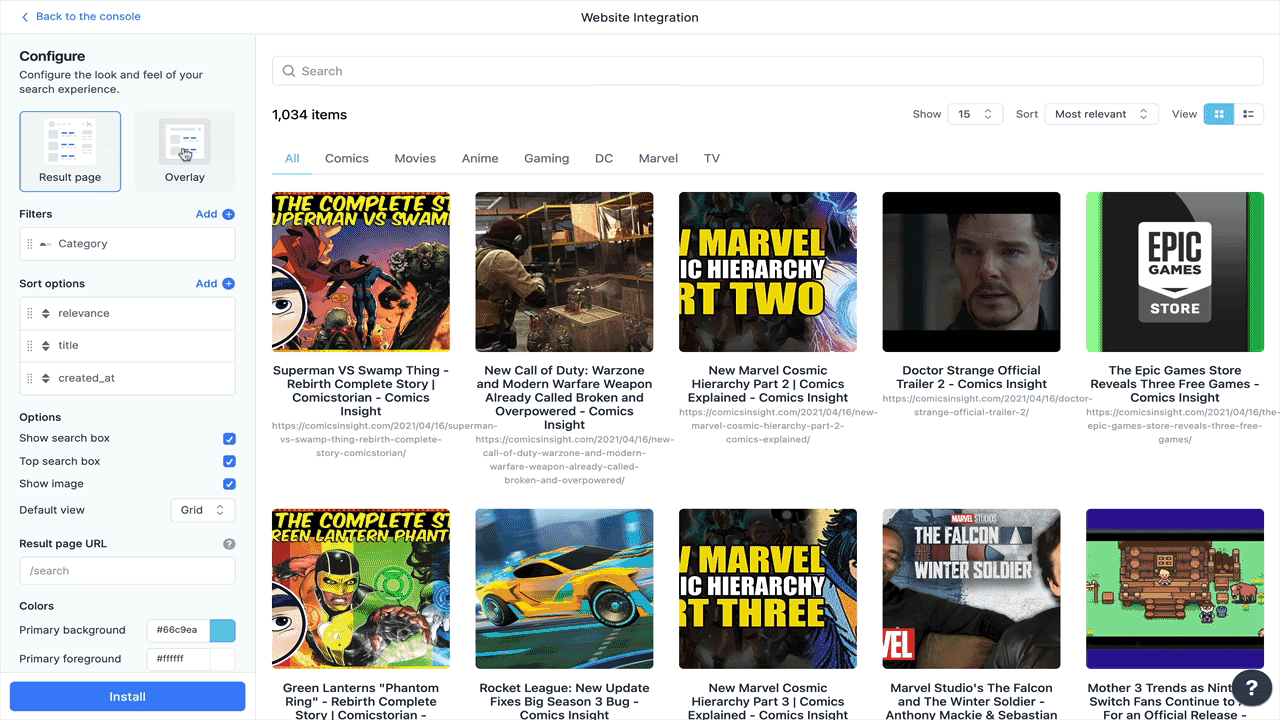This screenshot has width=1280, height=720.
Task: Switch to list view icon
Action: [x=1248, y=114]
